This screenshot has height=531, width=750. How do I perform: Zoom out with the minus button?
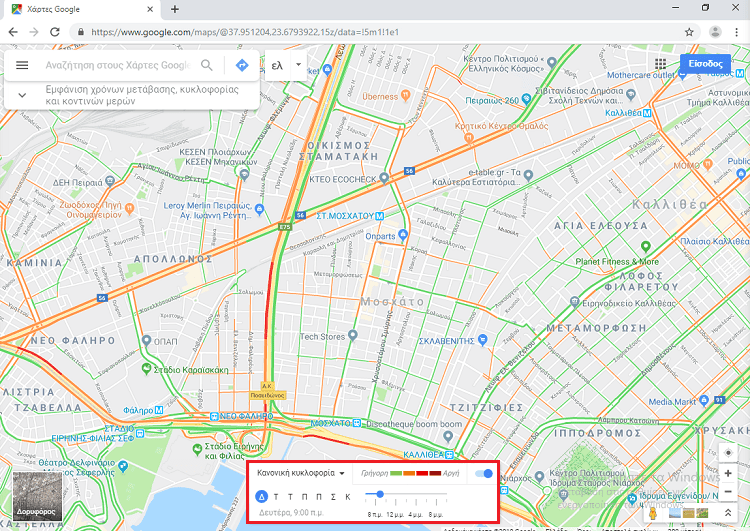pyautogui.click(x=728, y=492)
